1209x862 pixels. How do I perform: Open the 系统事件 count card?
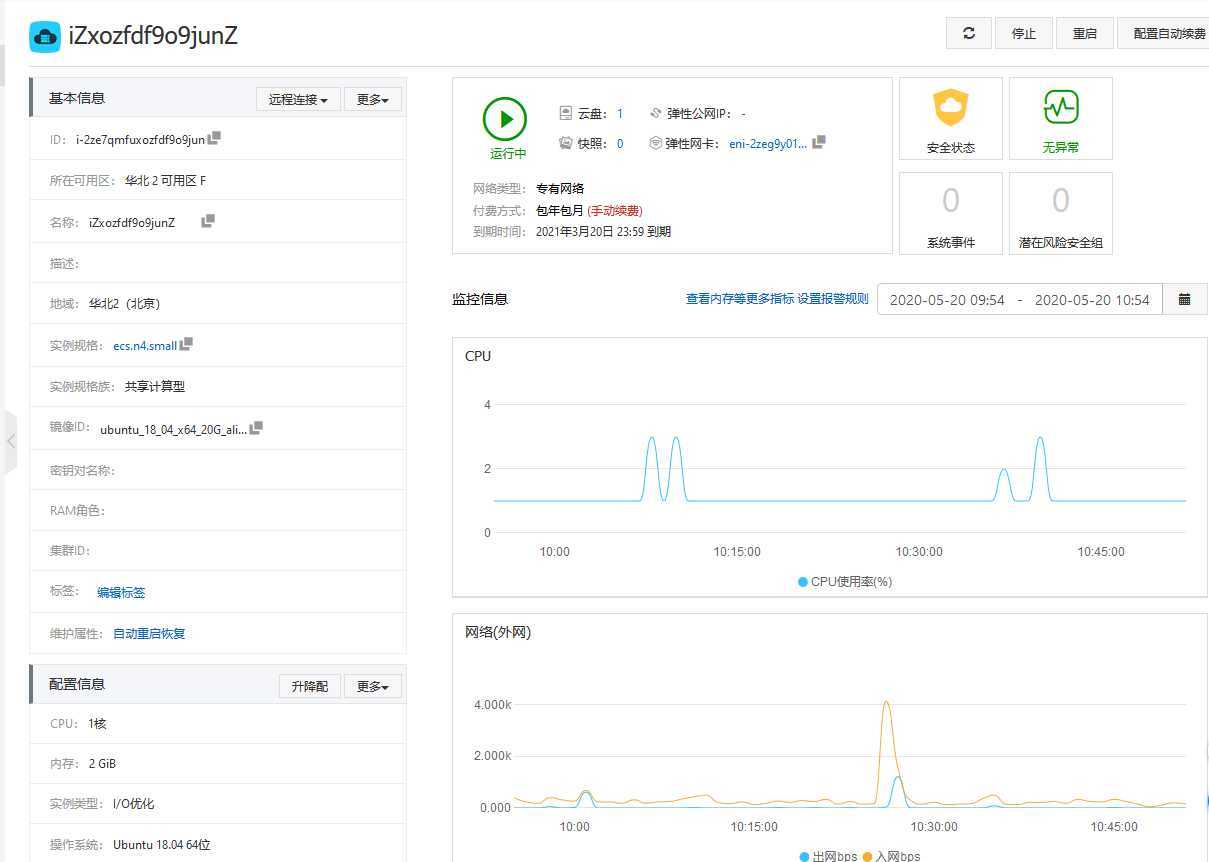[x=951, y=213]
